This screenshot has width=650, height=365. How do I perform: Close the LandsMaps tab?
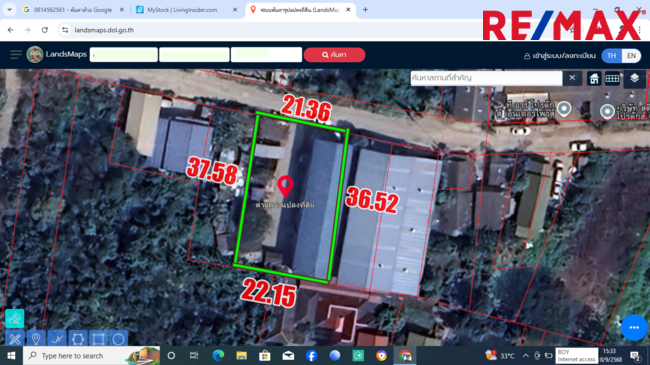pos(349,10)
